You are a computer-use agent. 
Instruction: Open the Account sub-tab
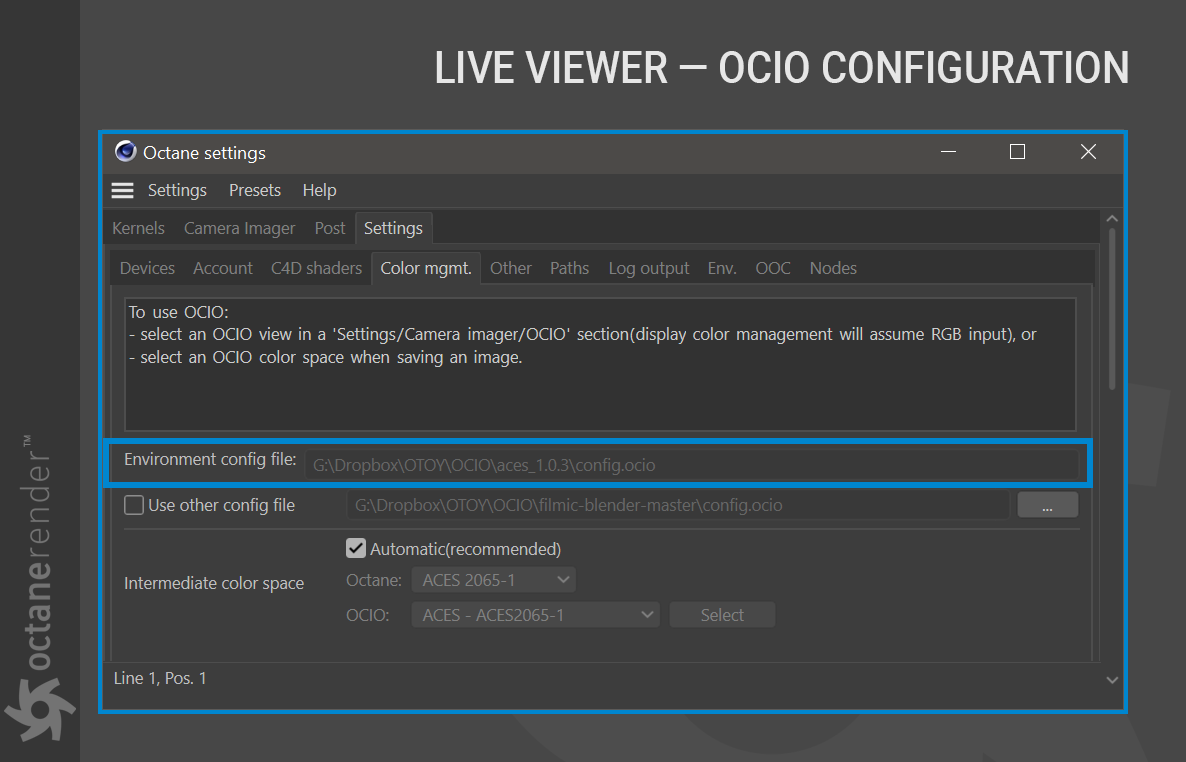[222, 269]
